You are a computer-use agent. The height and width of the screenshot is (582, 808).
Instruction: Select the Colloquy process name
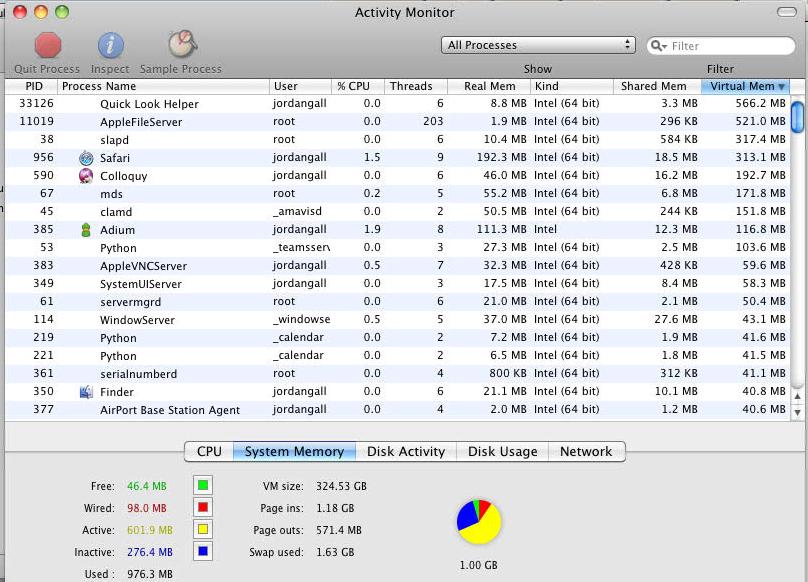pyautogui.click(x=124, y=176)
